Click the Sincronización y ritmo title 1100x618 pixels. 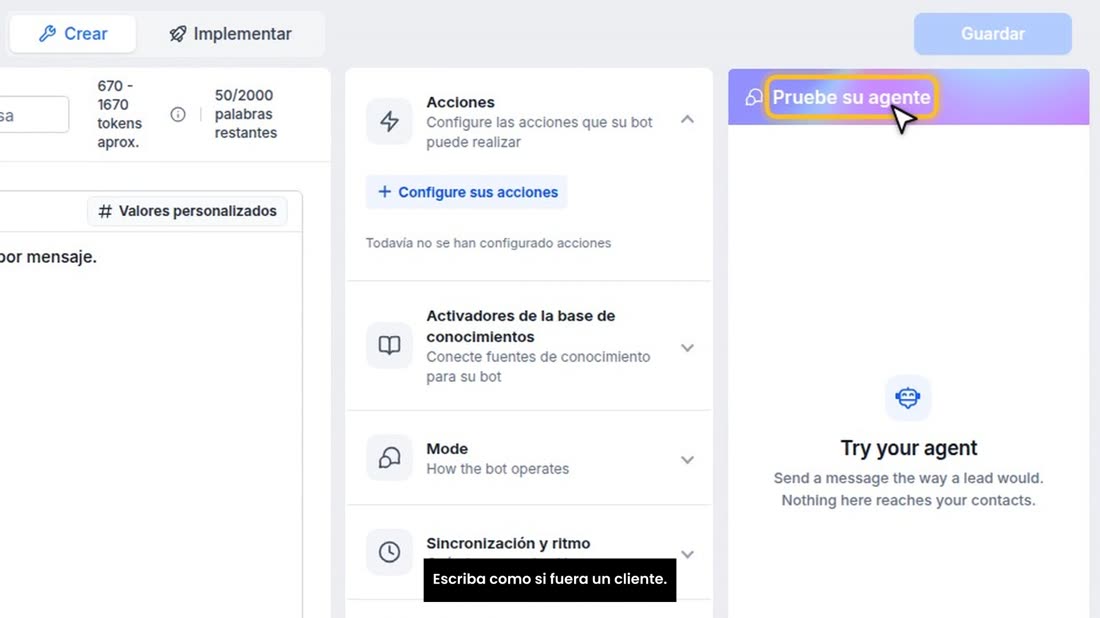[x=508, y=544]
